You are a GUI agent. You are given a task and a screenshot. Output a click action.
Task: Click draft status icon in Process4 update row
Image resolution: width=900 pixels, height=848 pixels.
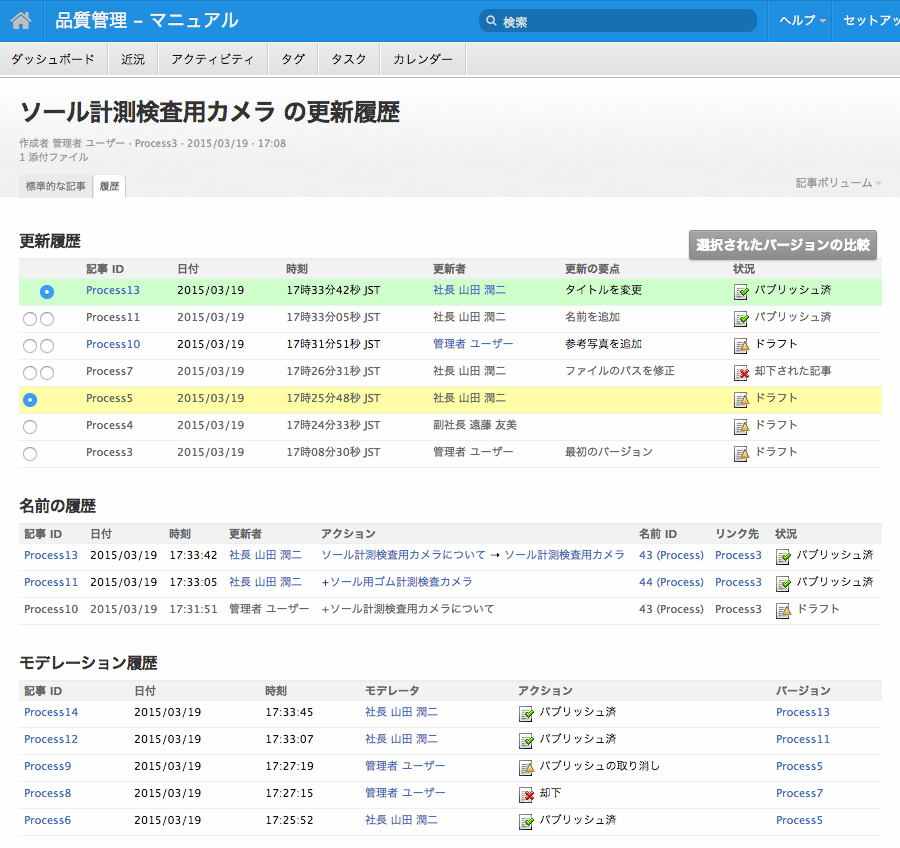[741, 427]
